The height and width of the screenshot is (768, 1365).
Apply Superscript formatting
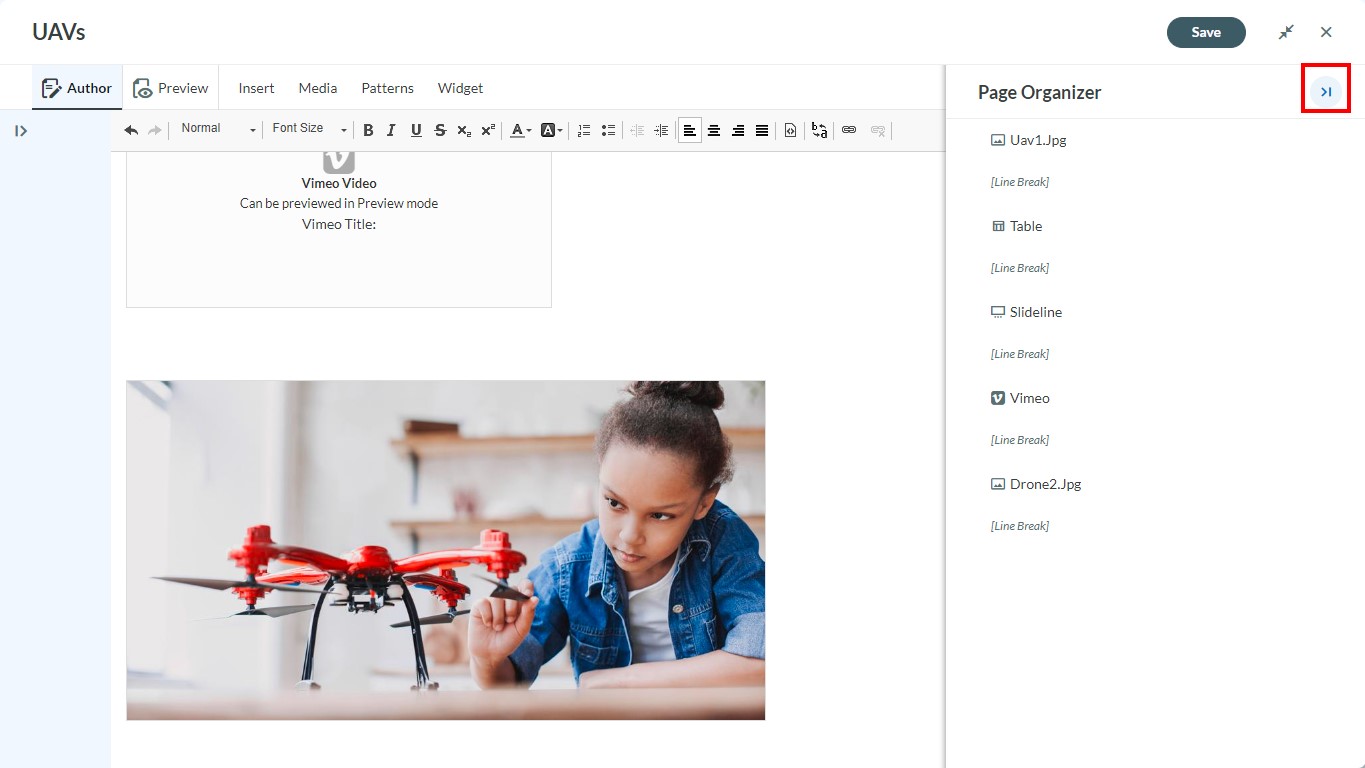(488, 130)
